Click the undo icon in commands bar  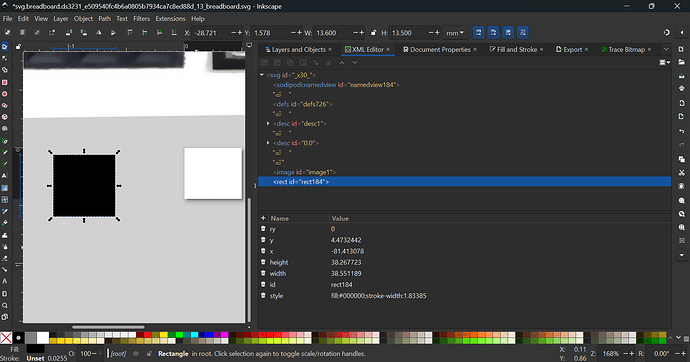pyautogui.click(x=682, y=131)
